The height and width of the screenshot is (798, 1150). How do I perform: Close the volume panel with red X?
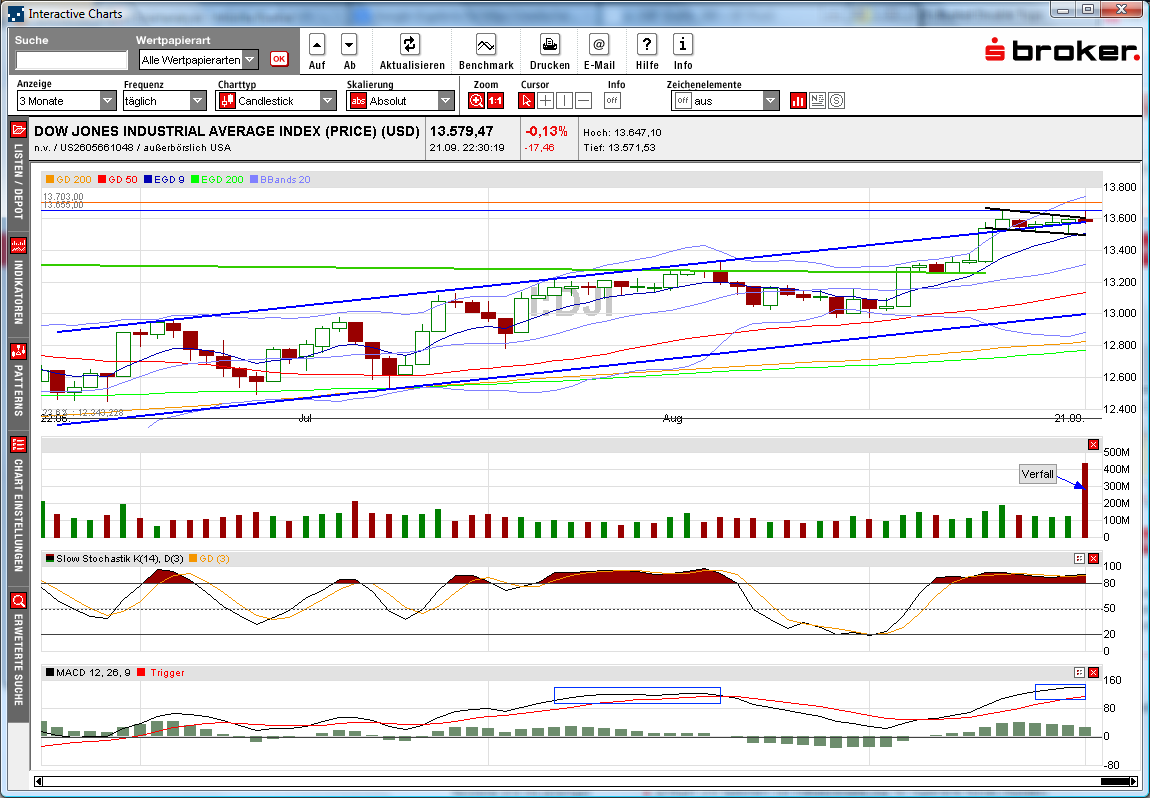pyautogui.click(x=1094, y=444)
